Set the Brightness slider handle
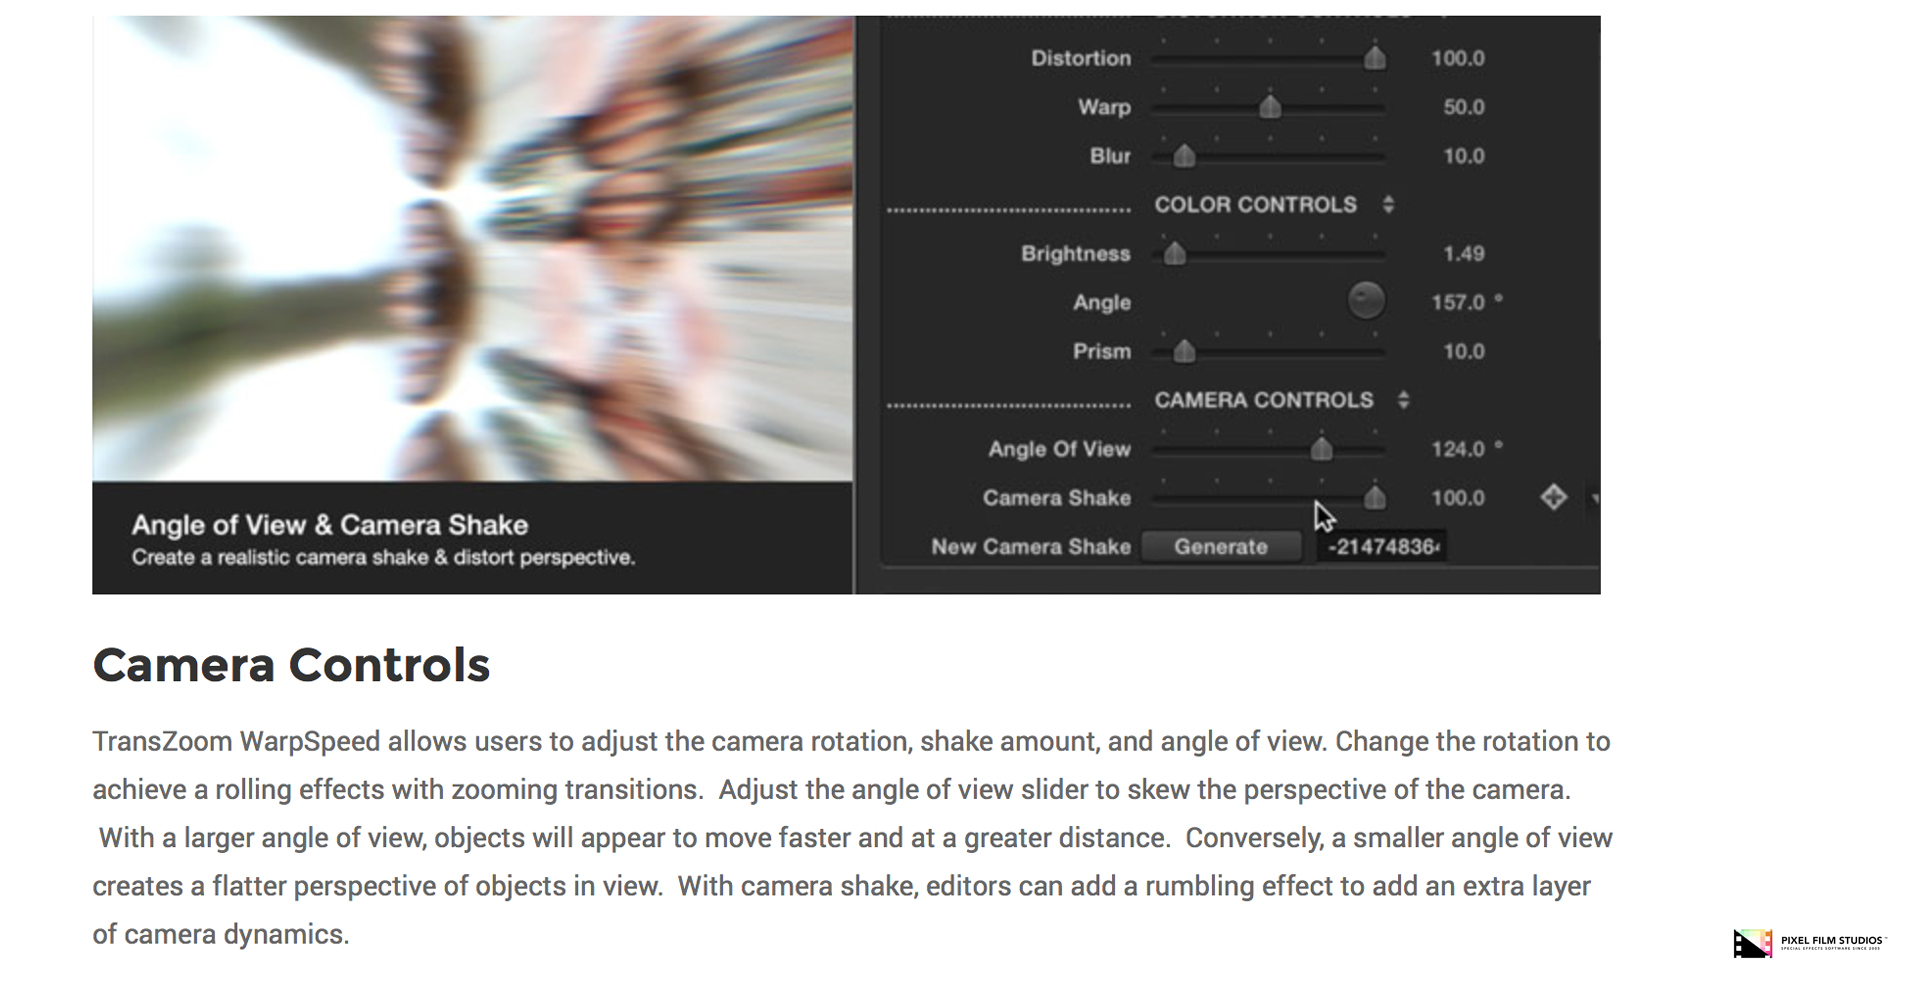 coord(1175,253)
